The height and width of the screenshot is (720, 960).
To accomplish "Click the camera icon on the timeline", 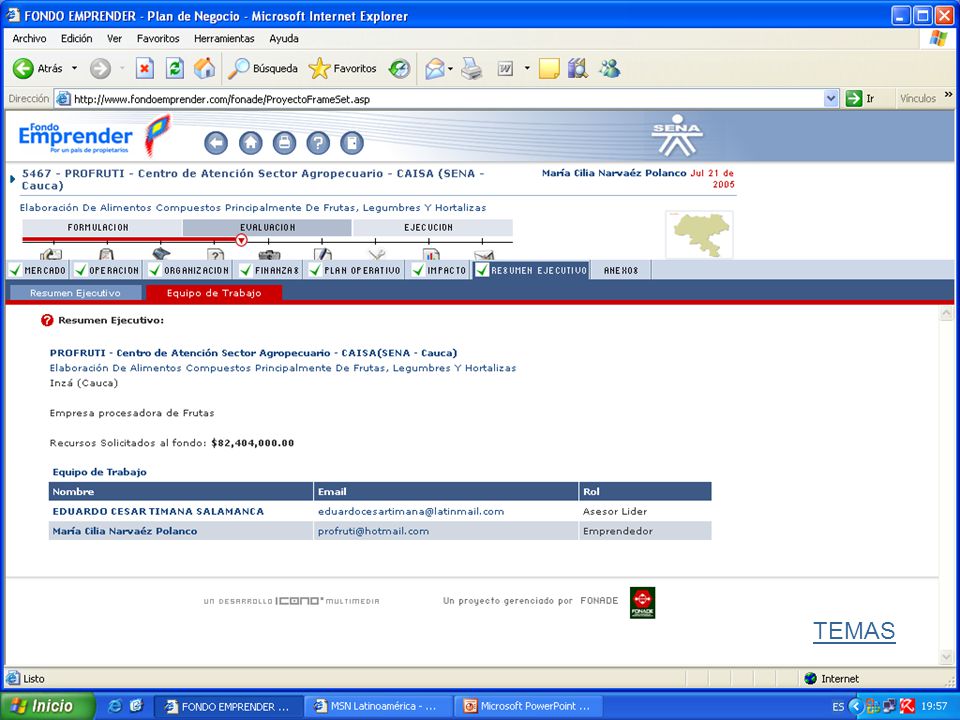I will pos(269,254).
